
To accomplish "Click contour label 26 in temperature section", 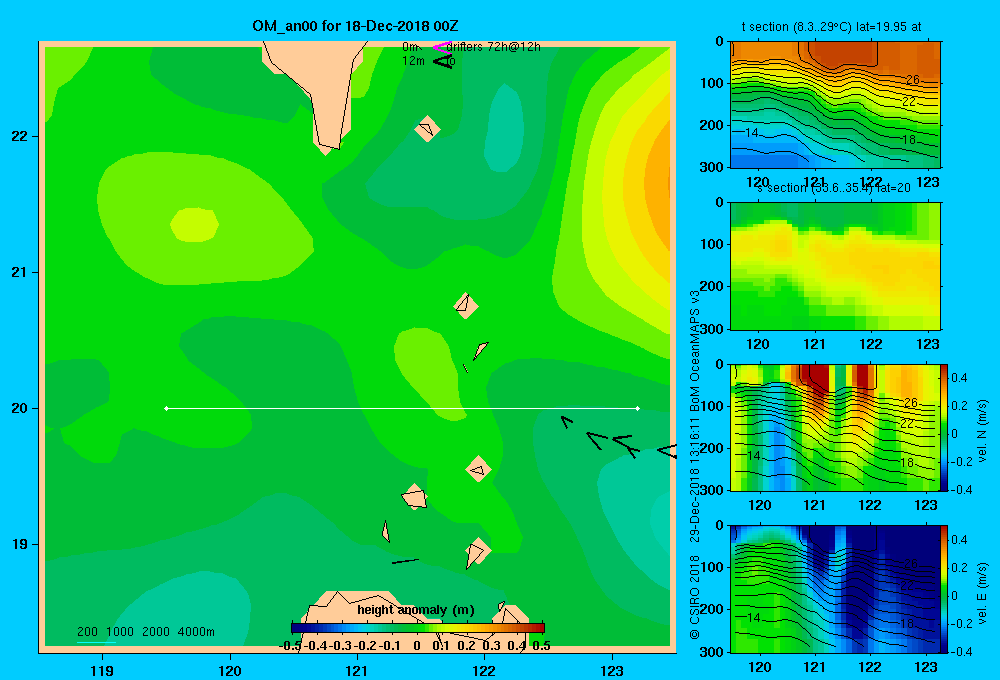I will pos(913,80).
